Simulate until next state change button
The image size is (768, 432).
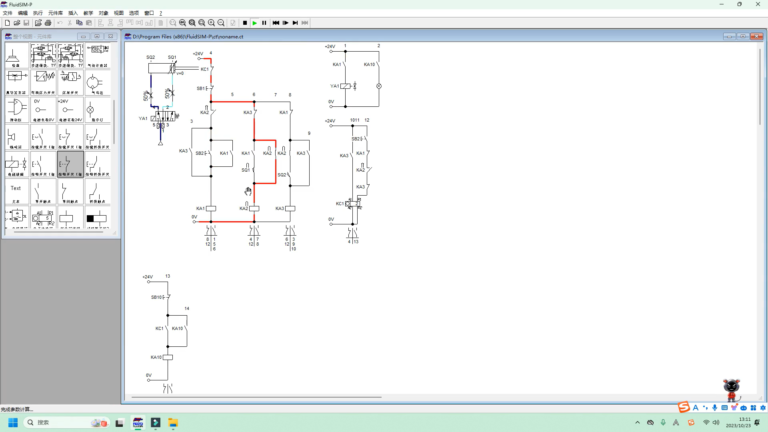tap(295, 23)
